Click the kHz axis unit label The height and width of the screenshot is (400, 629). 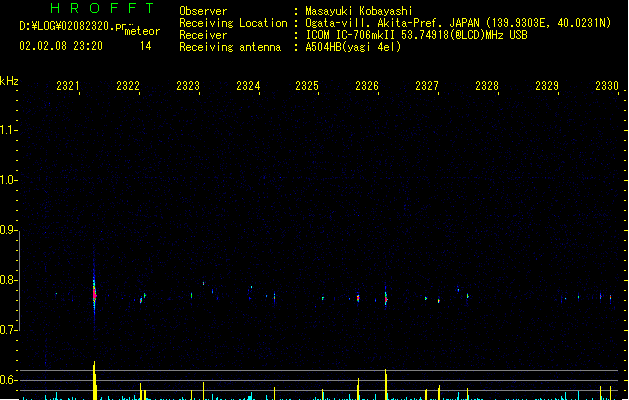[x=9, y=81]
